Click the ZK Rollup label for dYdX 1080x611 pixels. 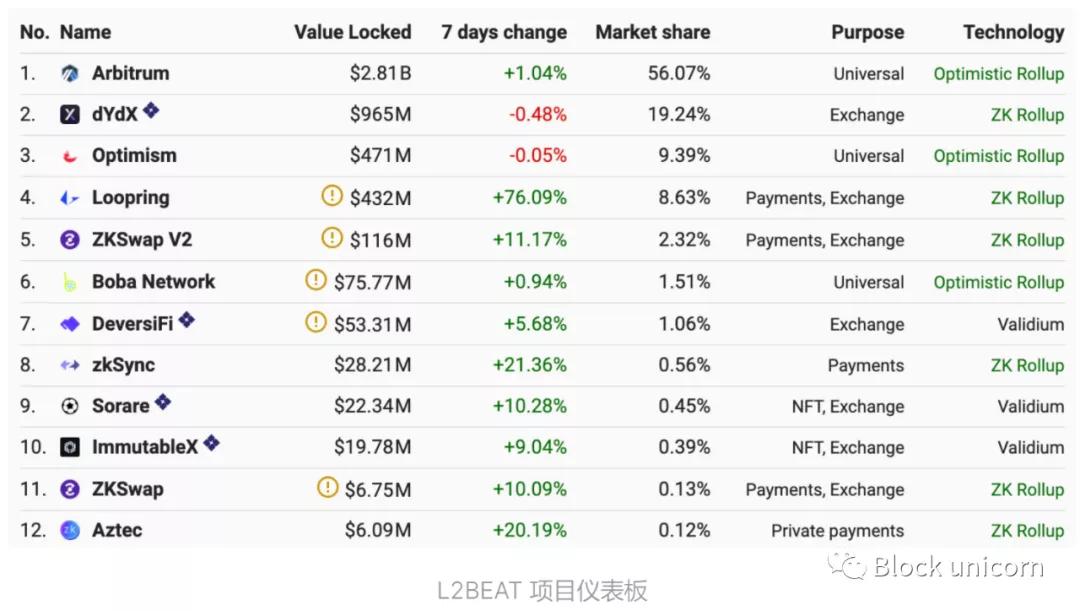pos(1028,114)
